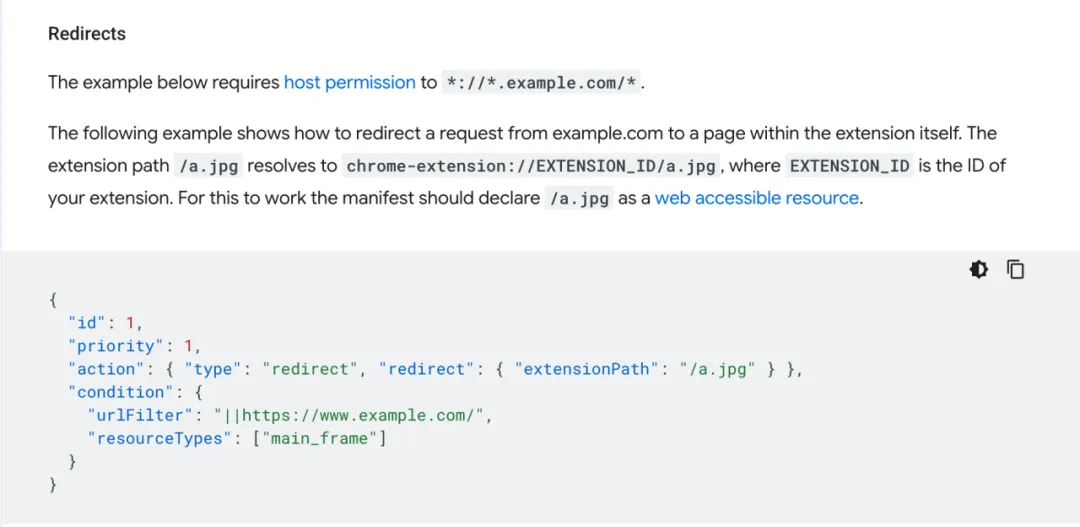Click the *://*.example.com/* inline code
The width and height of the screenshot is (1080, 527).
tap(542, 84)
